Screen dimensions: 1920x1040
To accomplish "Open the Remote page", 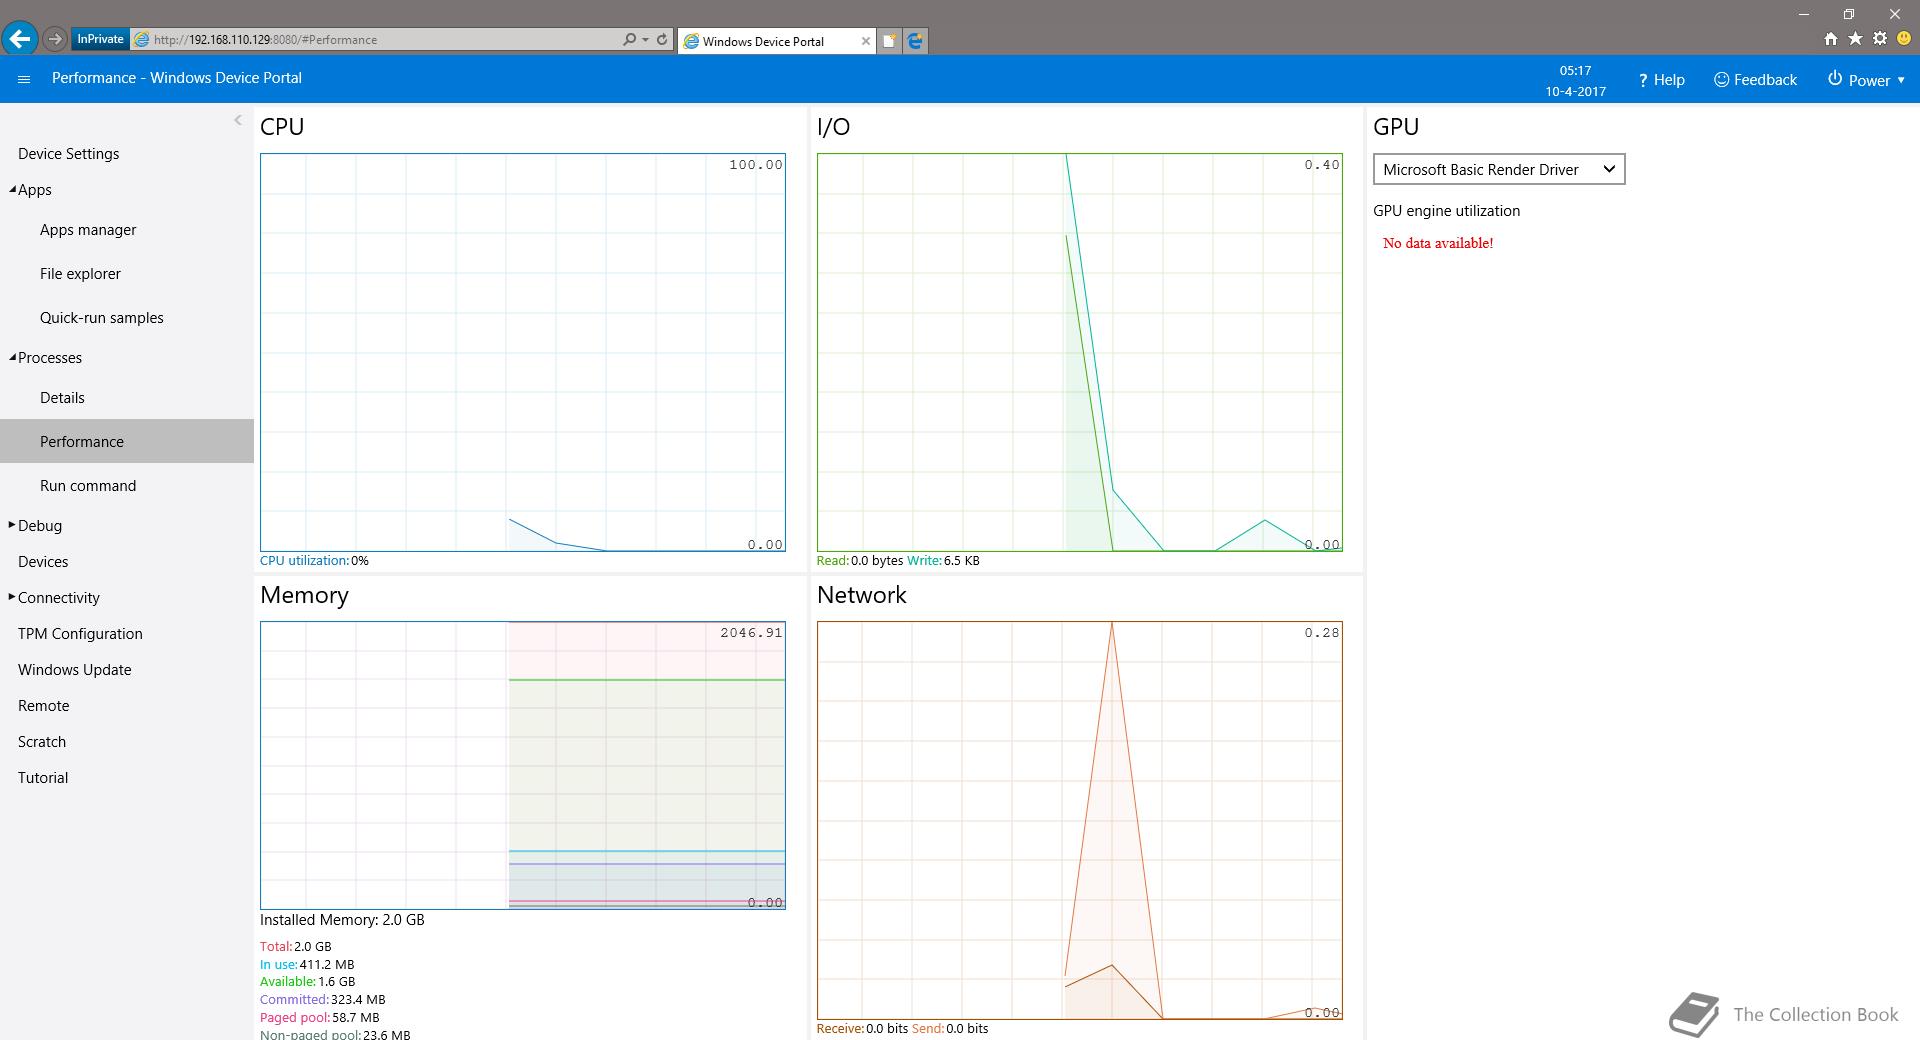I will 43,705.
